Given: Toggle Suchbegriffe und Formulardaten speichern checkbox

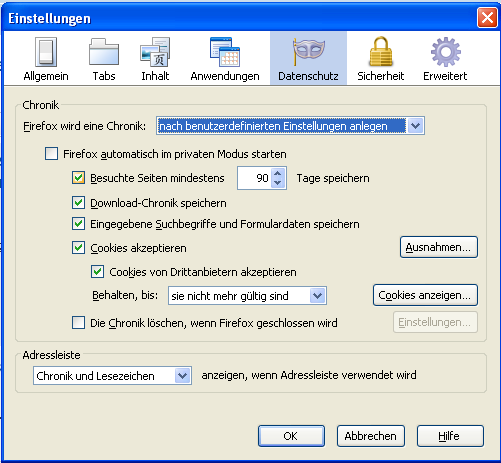Looking at the screenshot, I should [x=78, y=224].
